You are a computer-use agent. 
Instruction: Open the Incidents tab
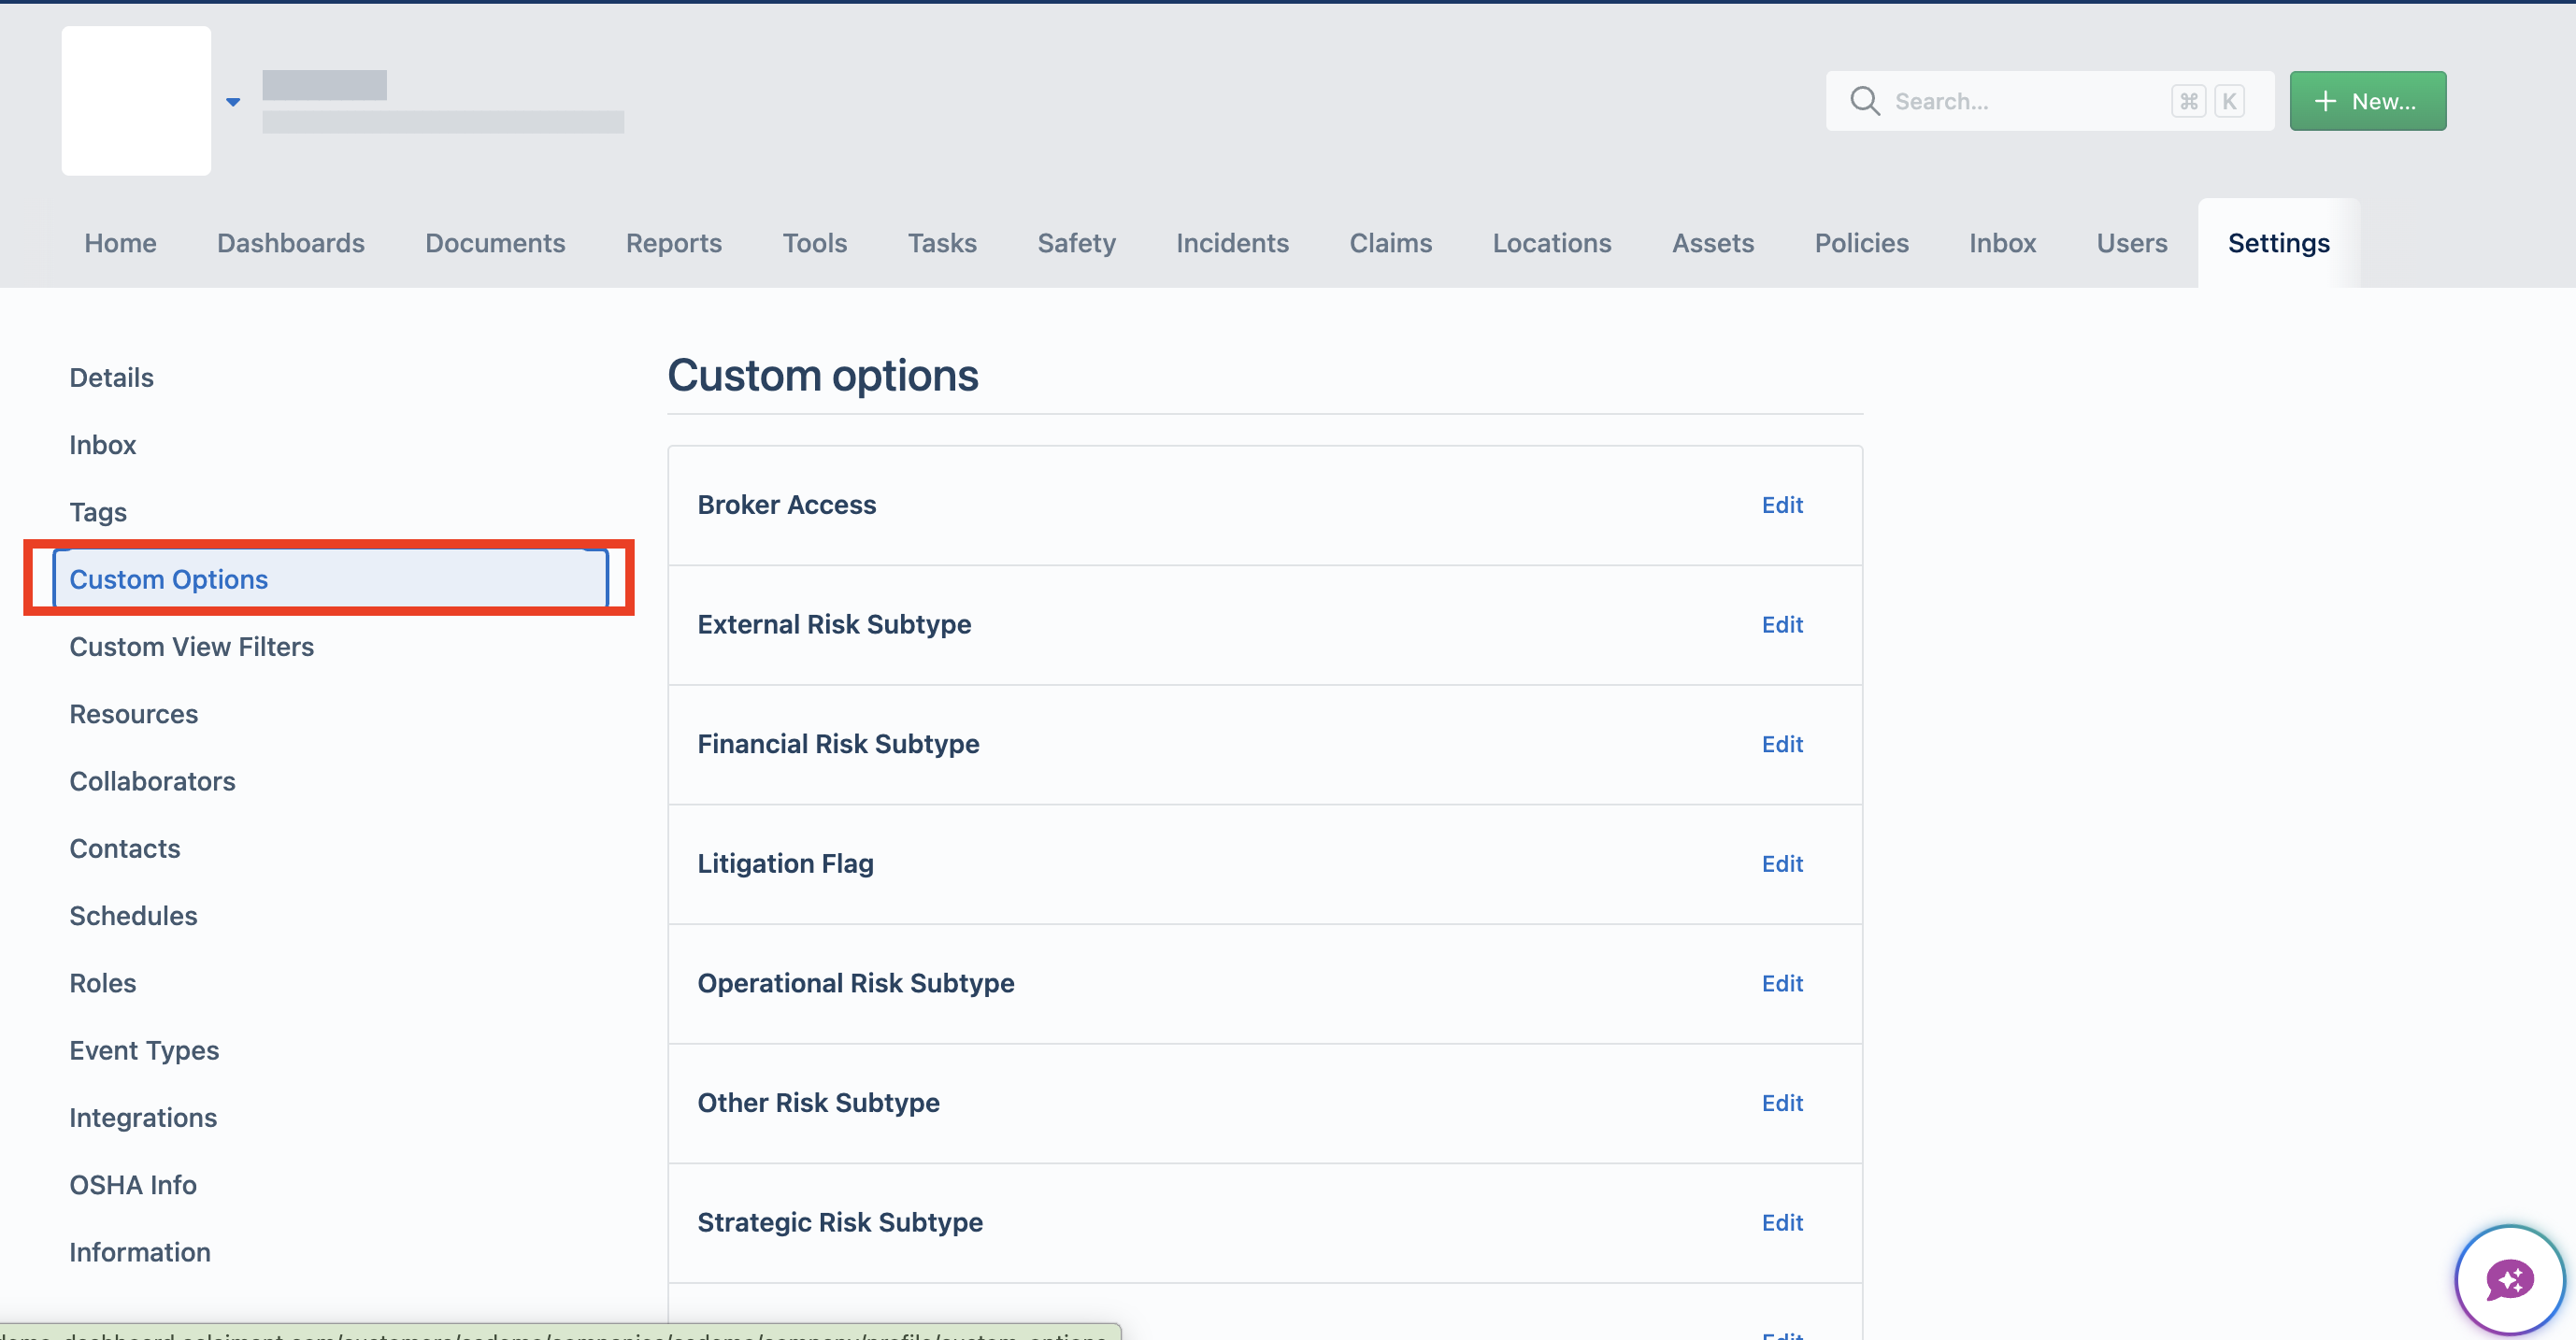point(1232,243)
